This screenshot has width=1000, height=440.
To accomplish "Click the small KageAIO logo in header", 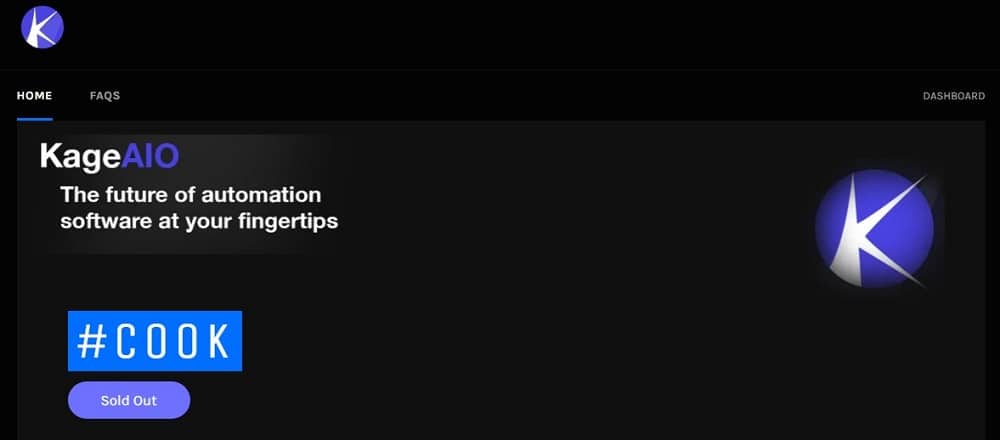I will (x=42, y=27).
